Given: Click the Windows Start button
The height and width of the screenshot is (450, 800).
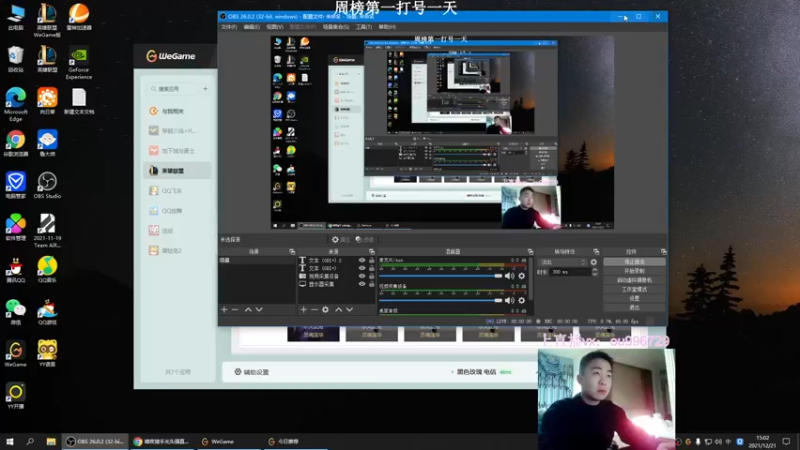Looking at the screenshot, I should pos(10,441).
